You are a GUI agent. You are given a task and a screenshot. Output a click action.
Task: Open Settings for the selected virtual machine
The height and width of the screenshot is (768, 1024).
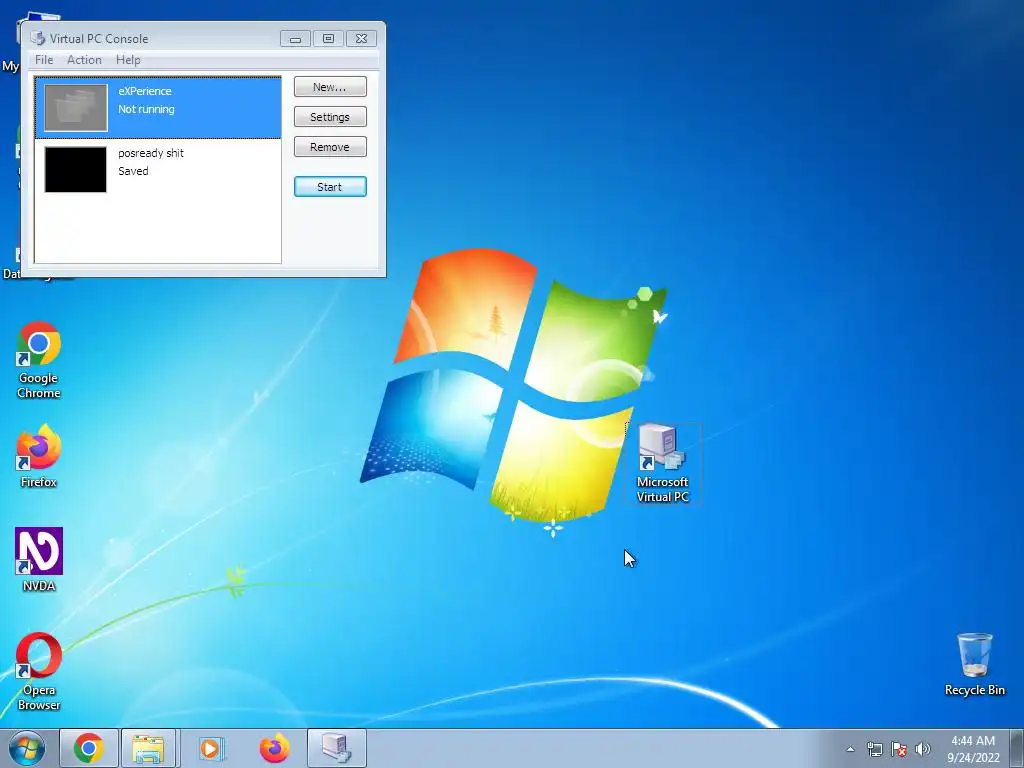click(330, 117)
